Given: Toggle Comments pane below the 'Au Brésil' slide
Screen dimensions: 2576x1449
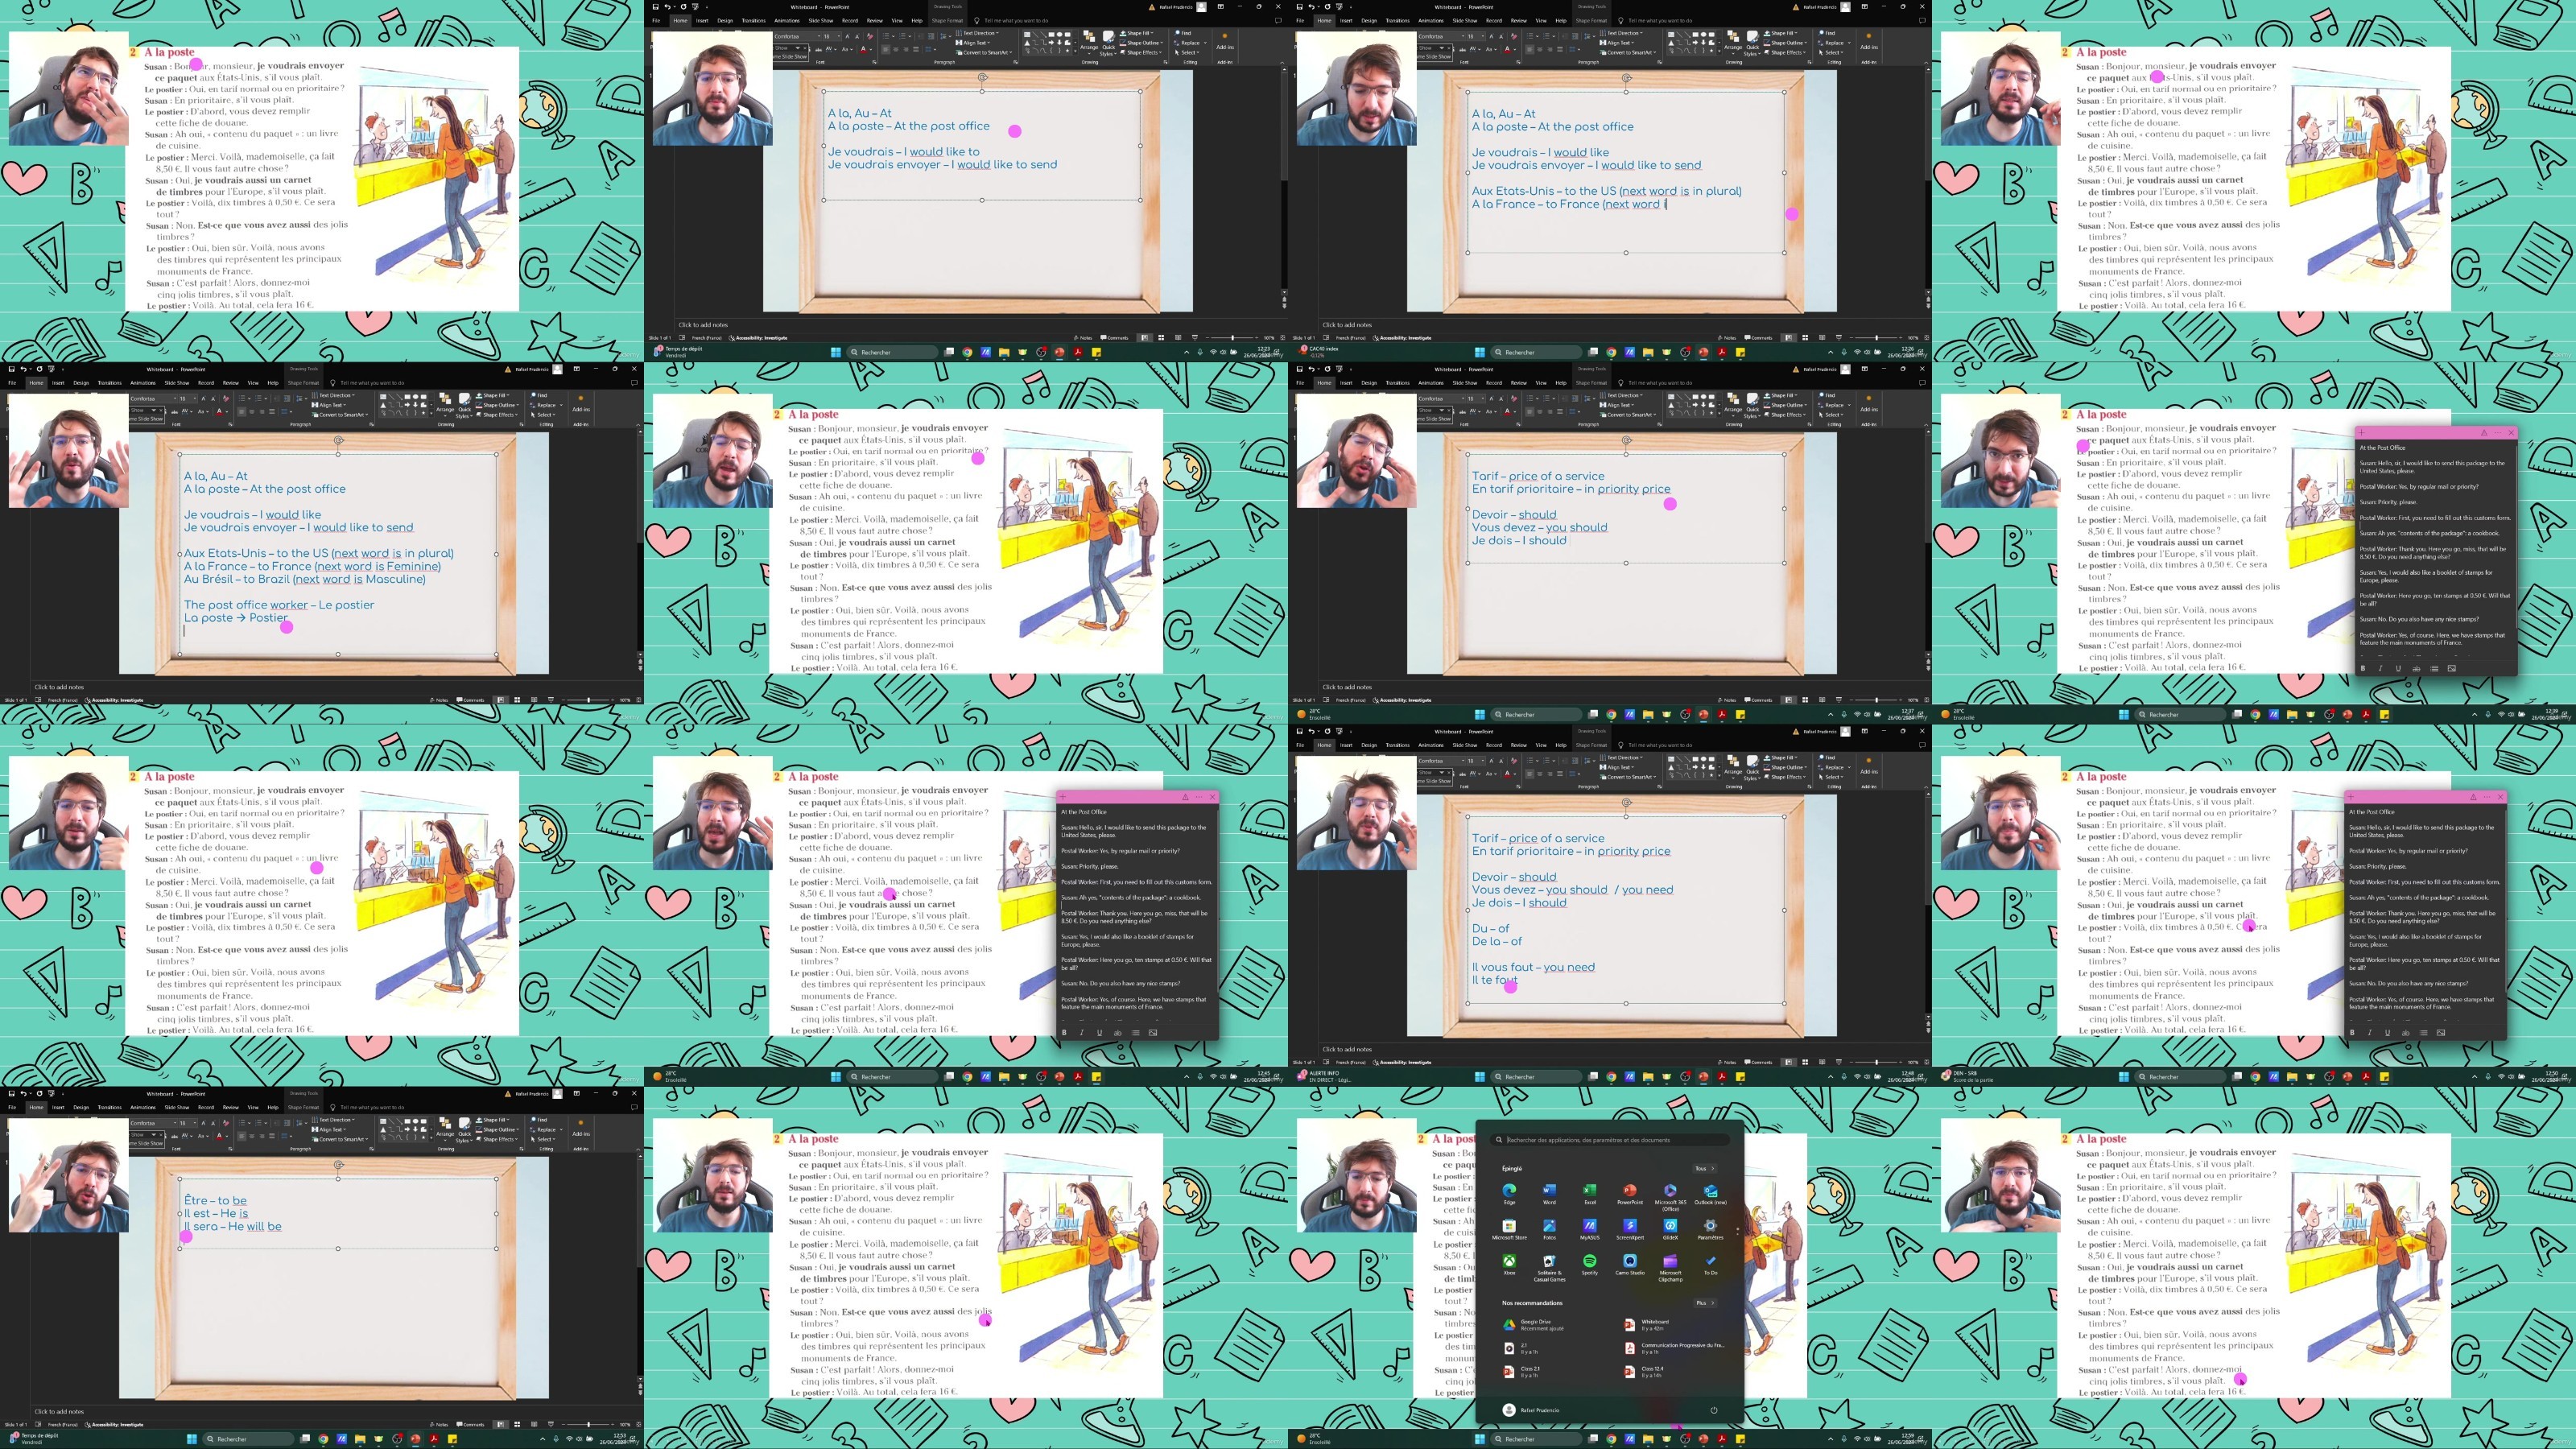Looking at the screenshot, I should point(470,700).
